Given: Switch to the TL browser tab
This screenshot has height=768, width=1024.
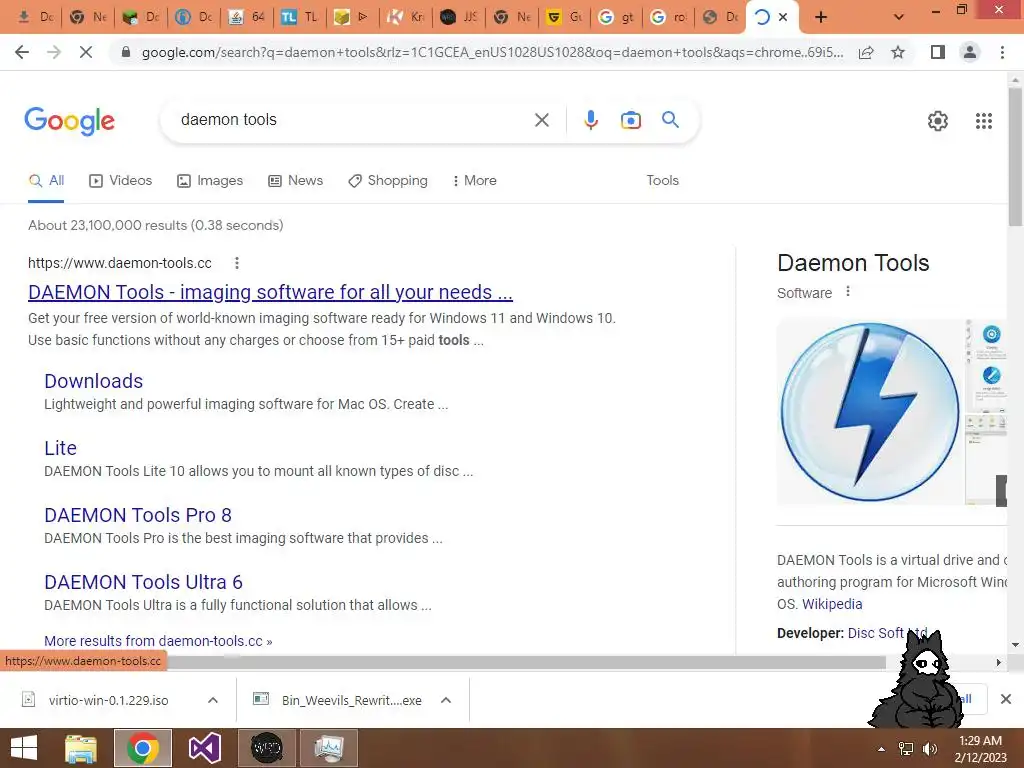Looking at the screenshot, I should click(x=300, y=17).
